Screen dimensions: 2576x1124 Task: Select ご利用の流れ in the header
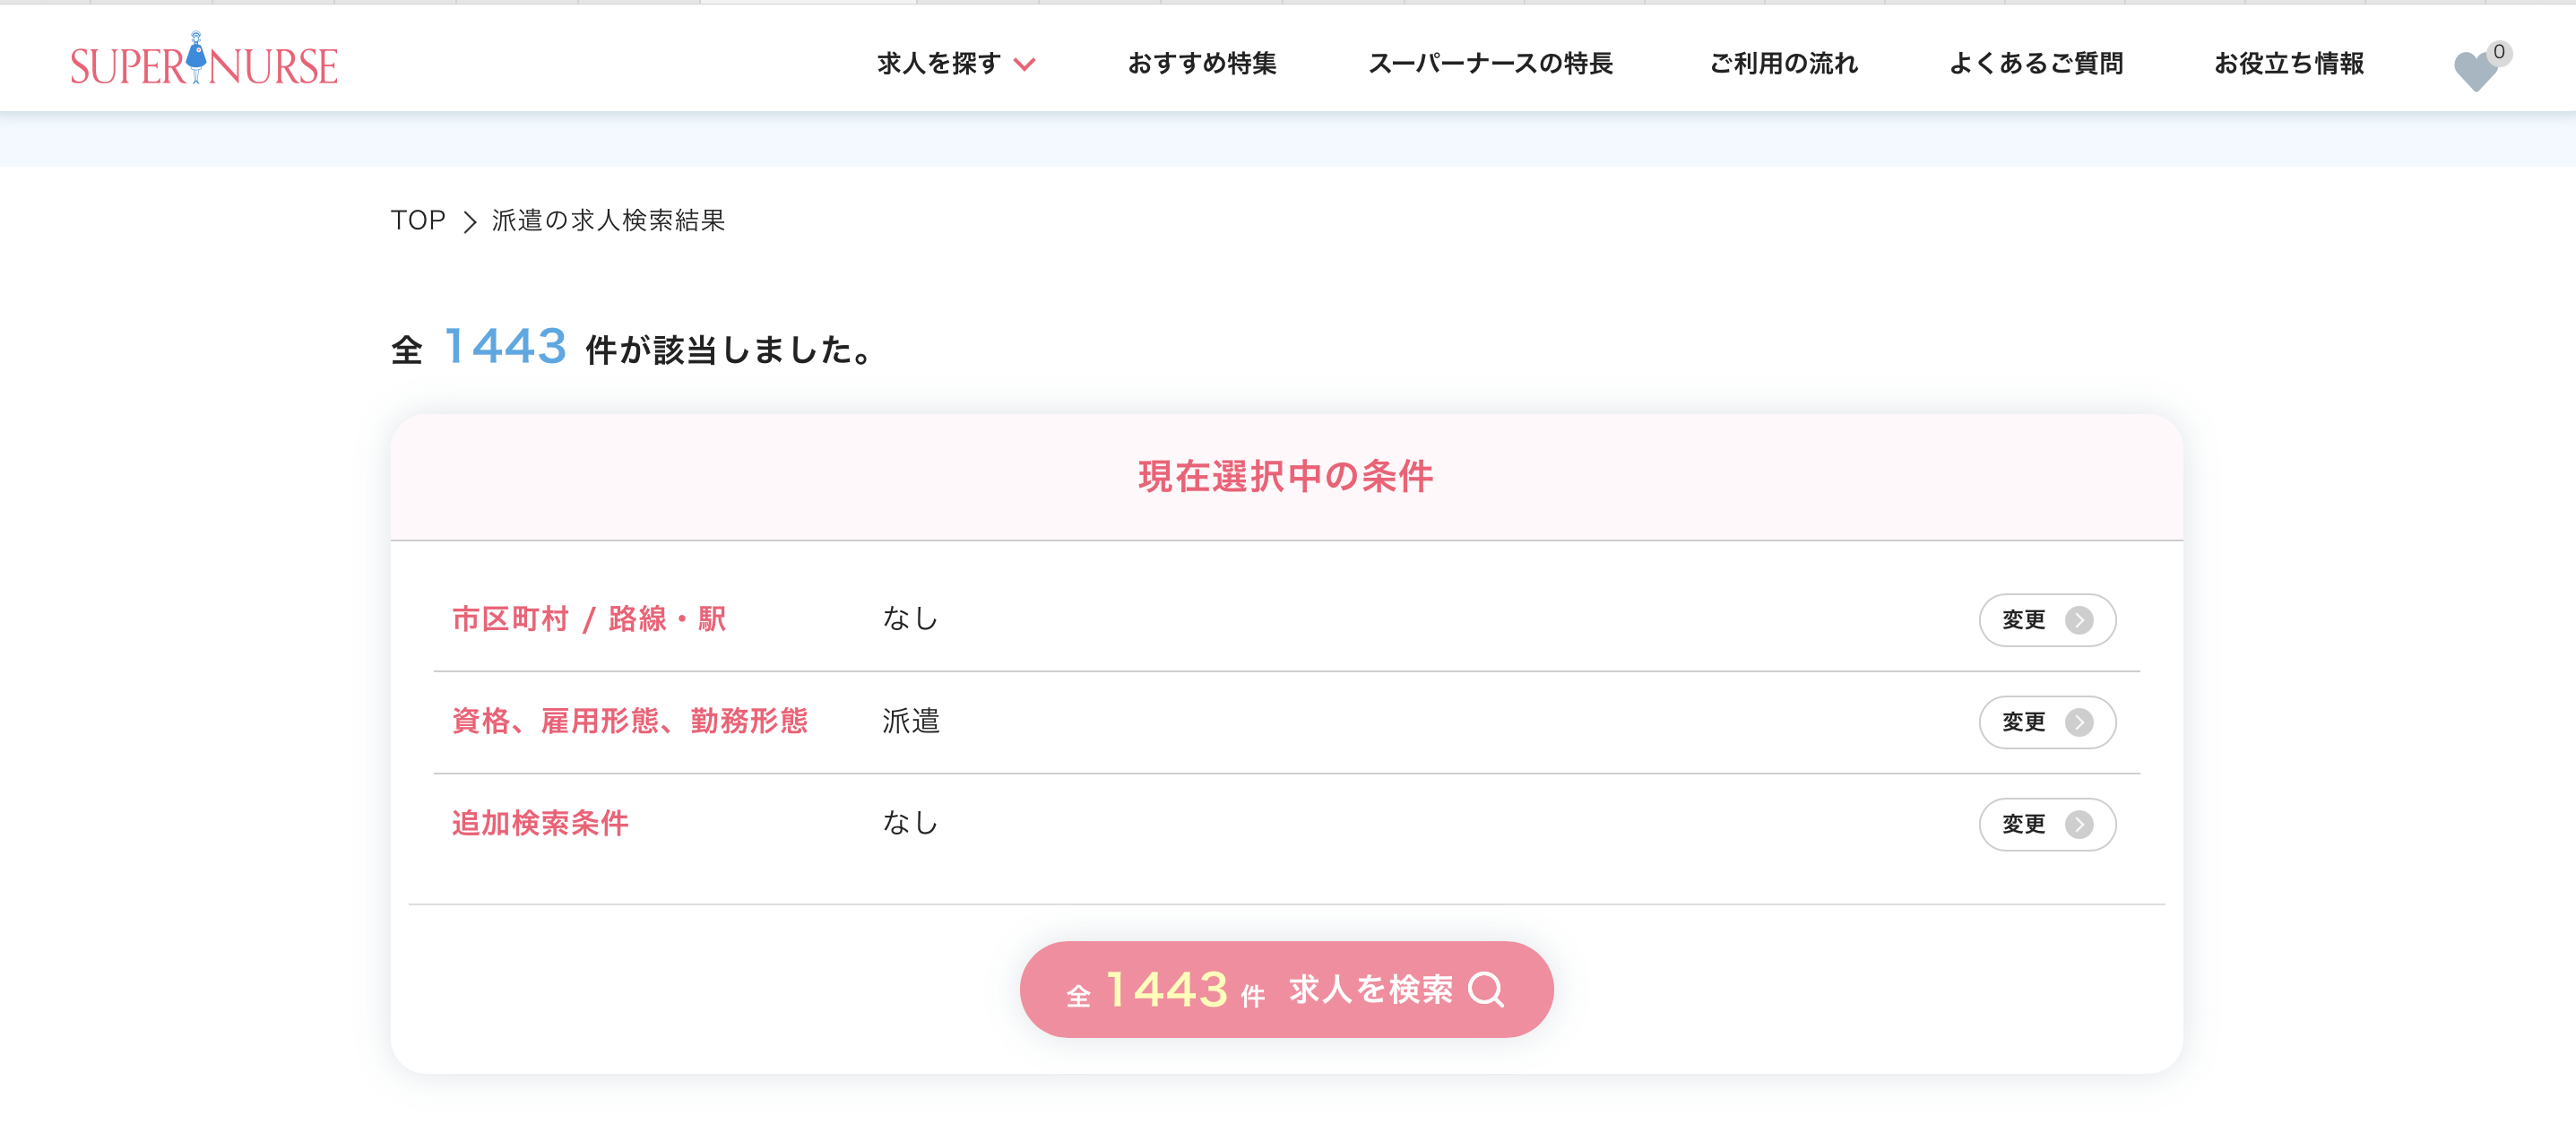pos(1783,63)
